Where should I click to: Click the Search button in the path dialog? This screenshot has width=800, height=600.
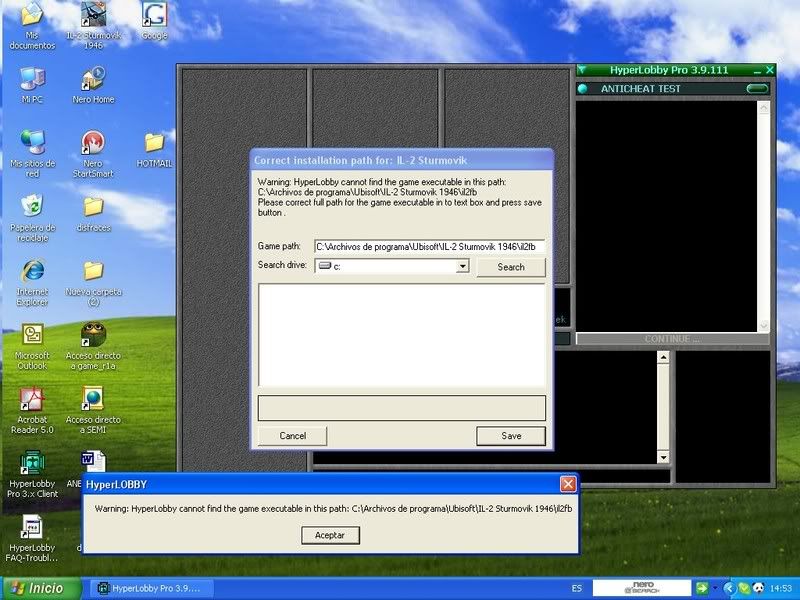pyautogui.click(x=511, y=267)
